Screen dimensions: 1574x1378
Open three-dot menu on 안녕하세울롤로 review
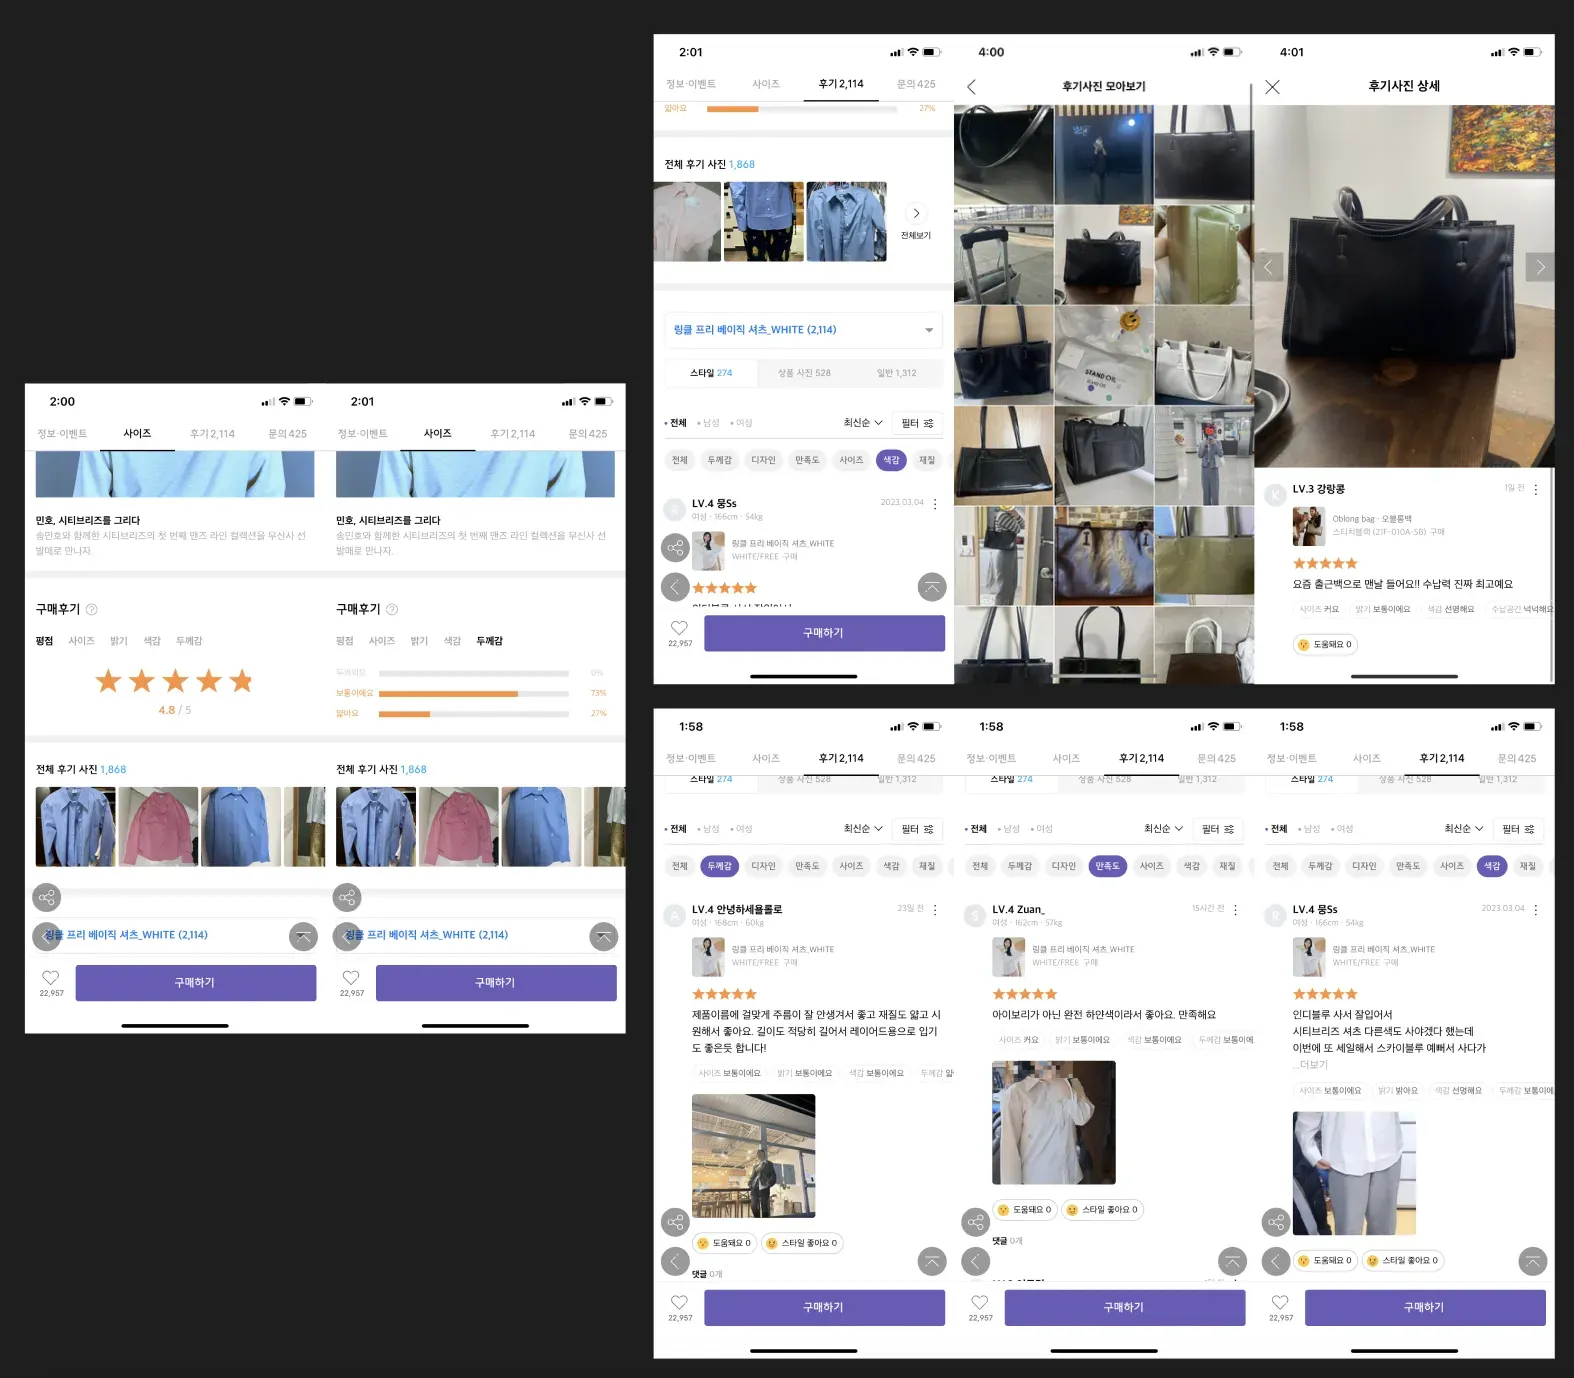[935, 910]
